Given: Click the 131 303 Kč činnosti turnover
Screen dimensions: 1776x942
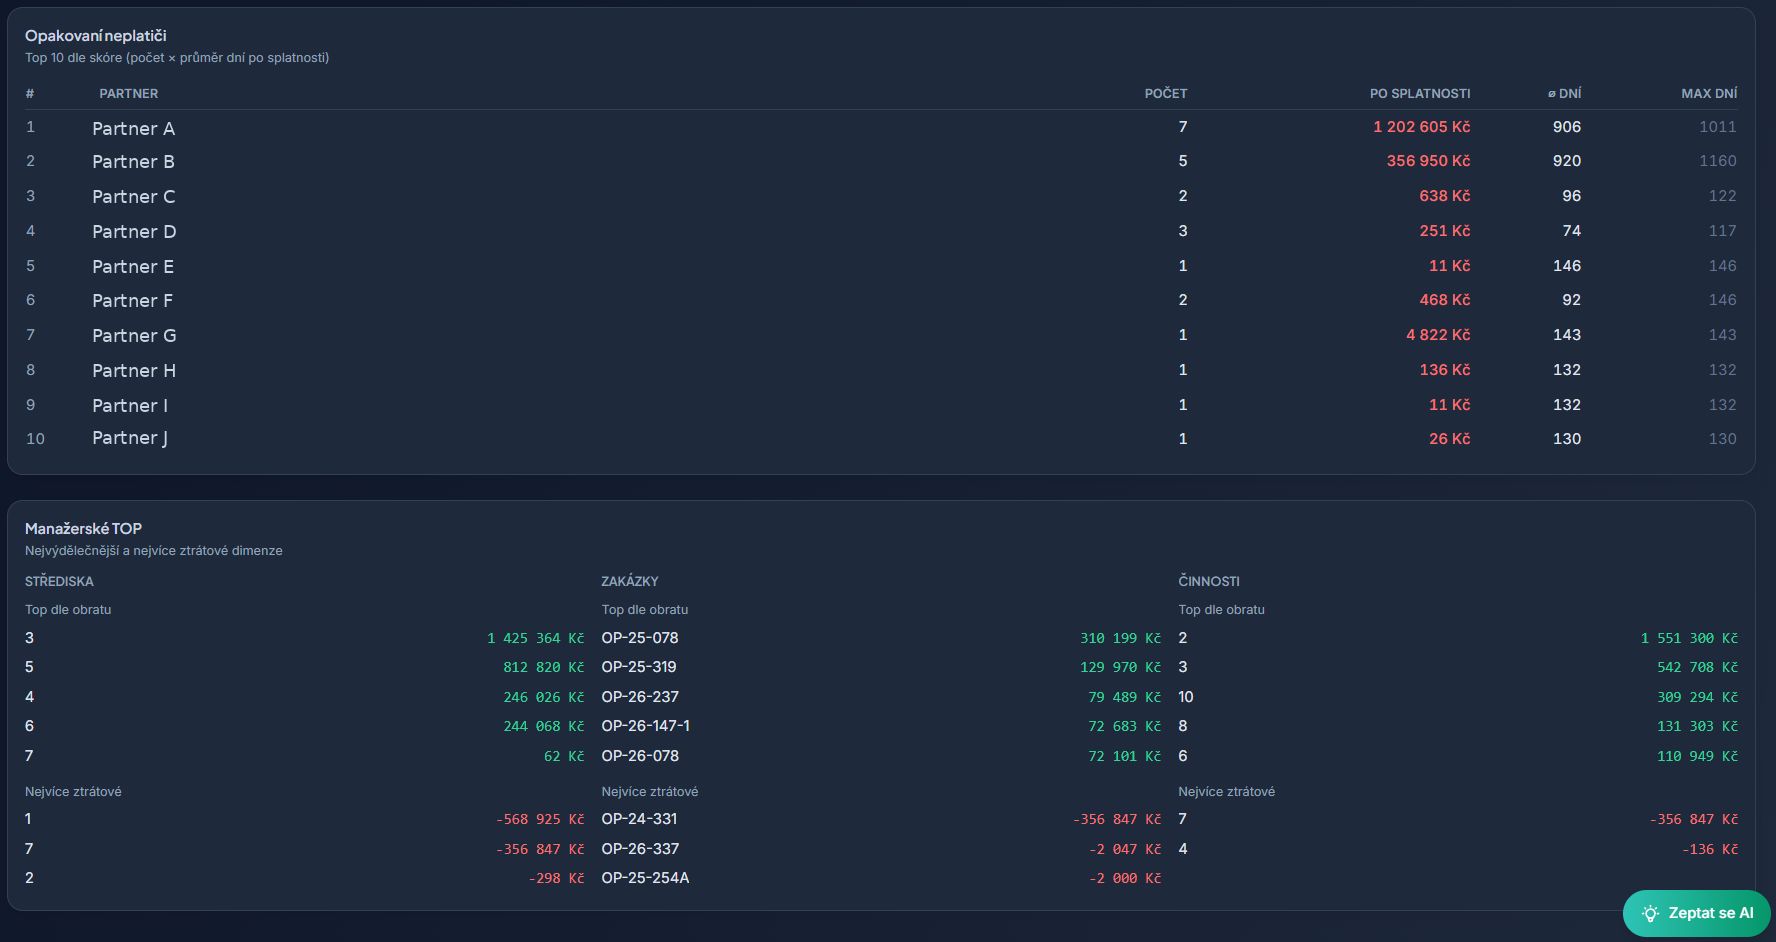Looking at the screenshot, I should (x=1697, y=726).
